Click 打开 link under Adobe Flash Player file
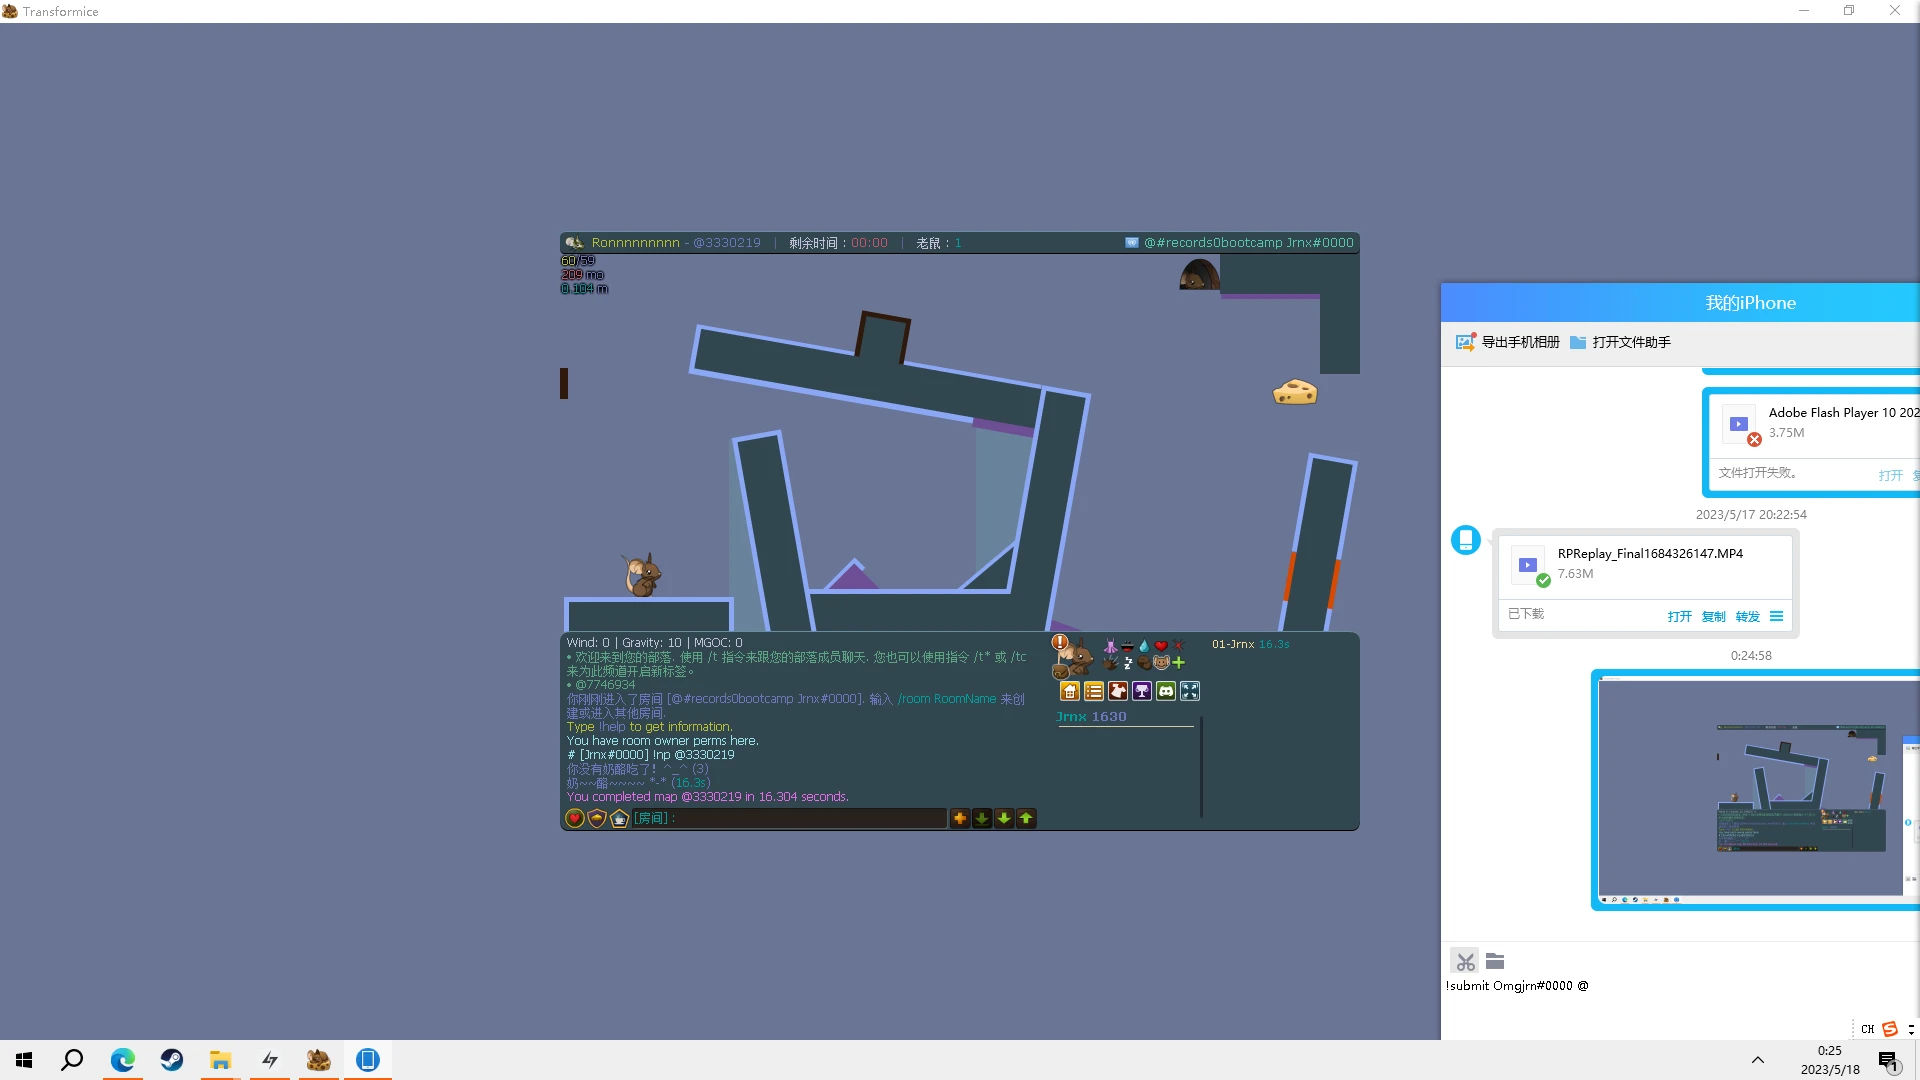The width and height of the screenshot is (1920, 1080). pyautogui.click(x=1890, y=476)
